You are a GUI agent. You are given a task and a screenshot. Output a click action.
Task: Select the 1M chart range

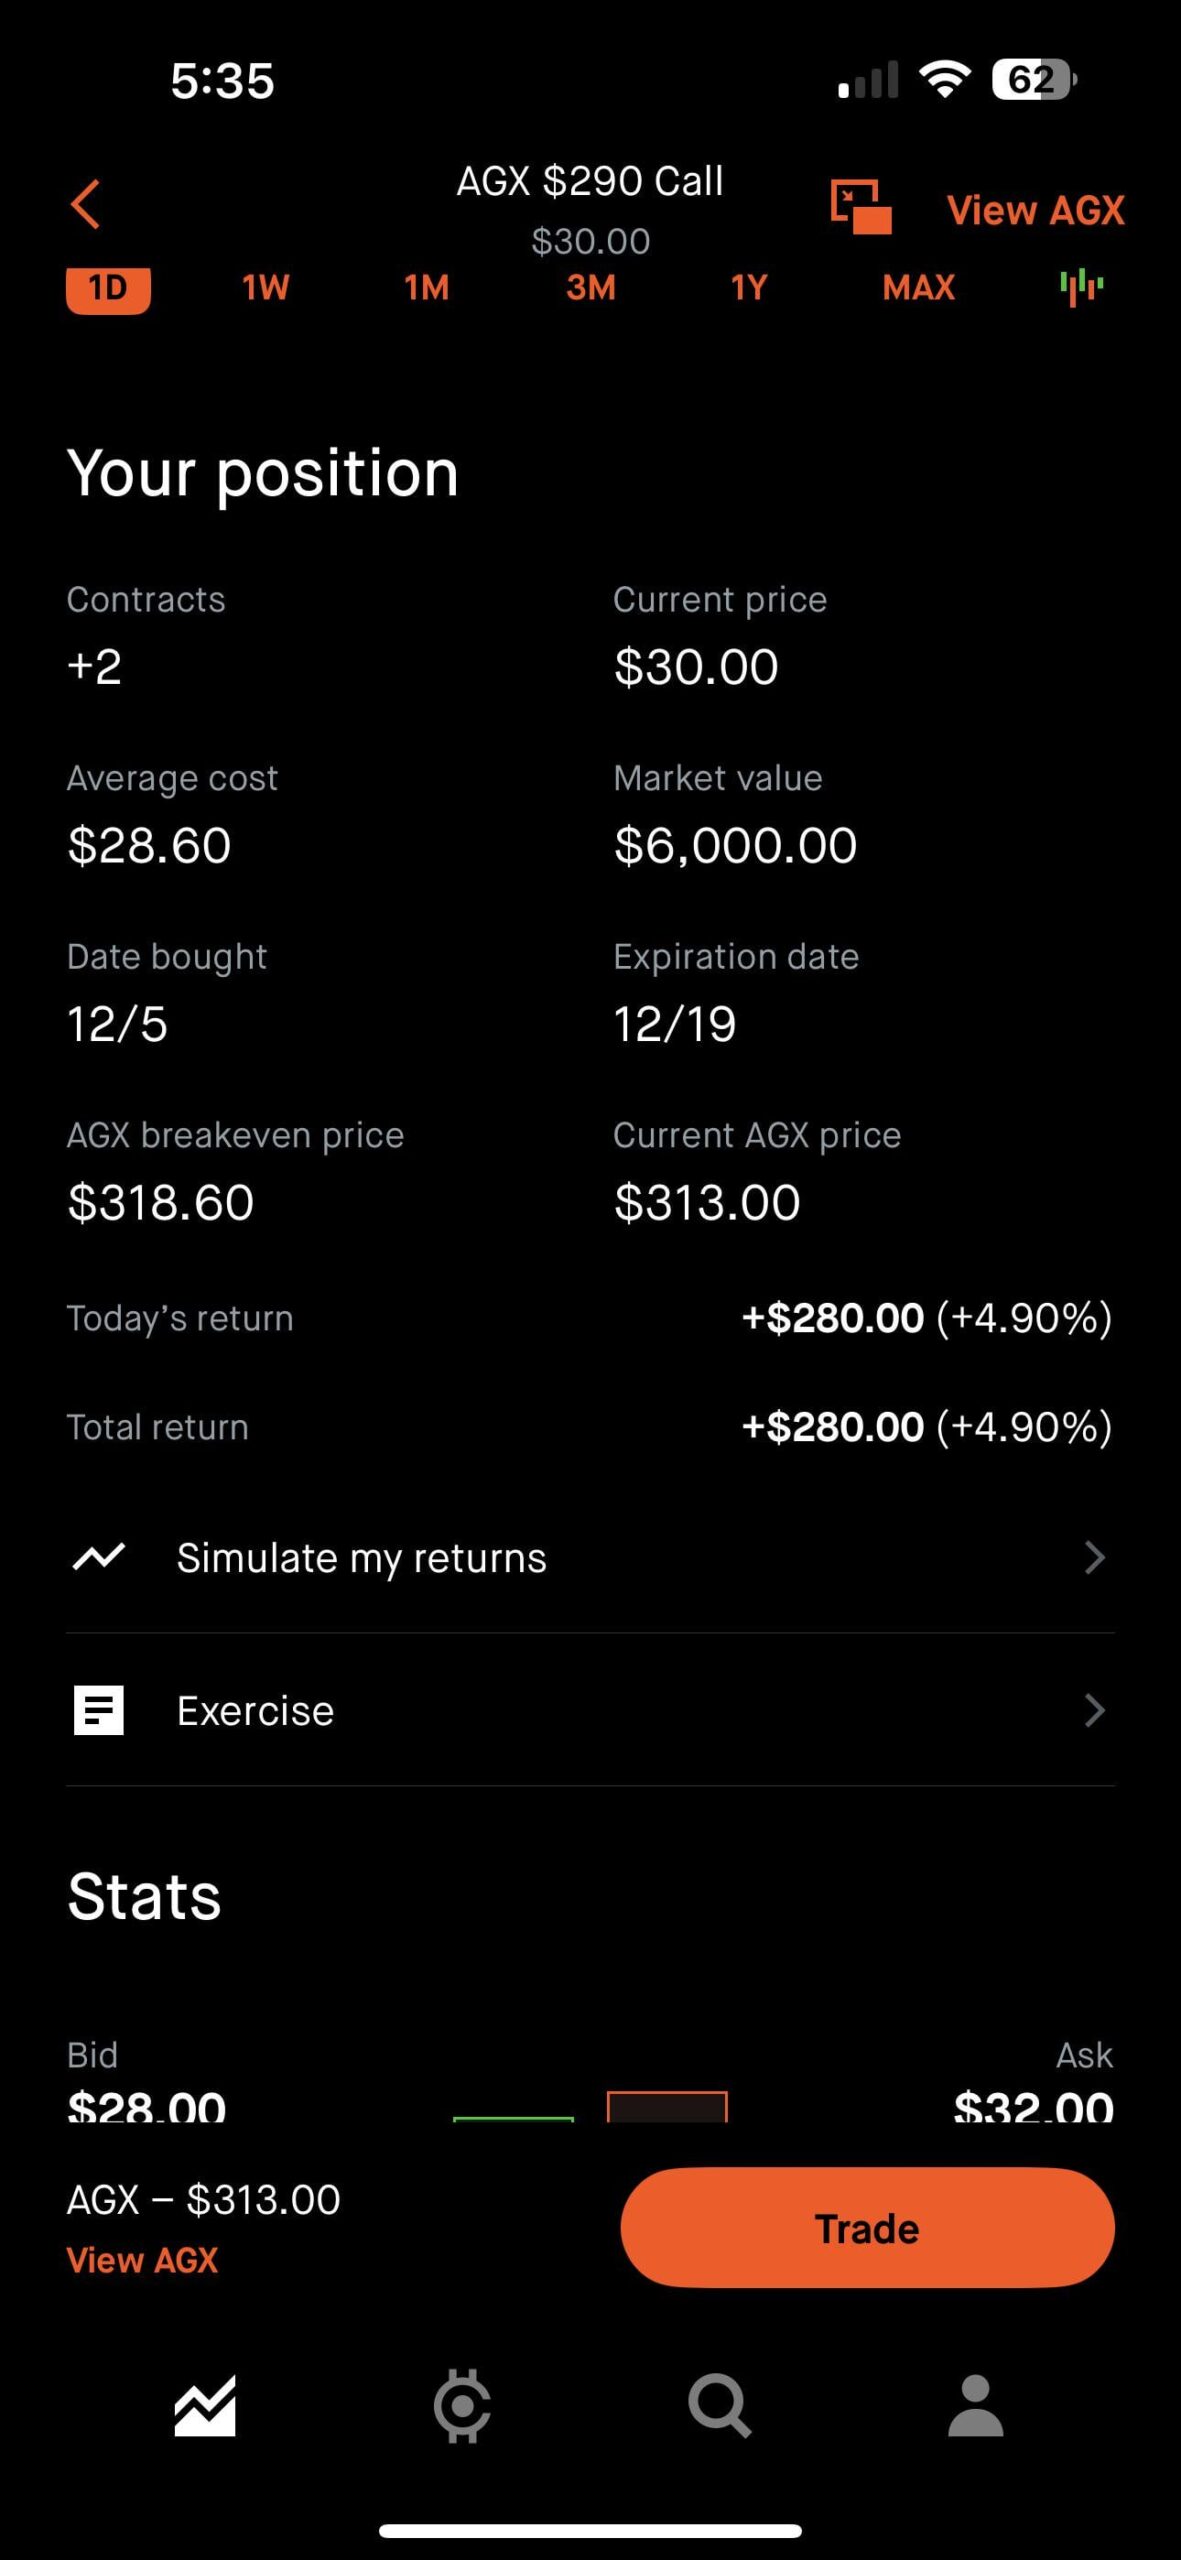tap(427, 289)
